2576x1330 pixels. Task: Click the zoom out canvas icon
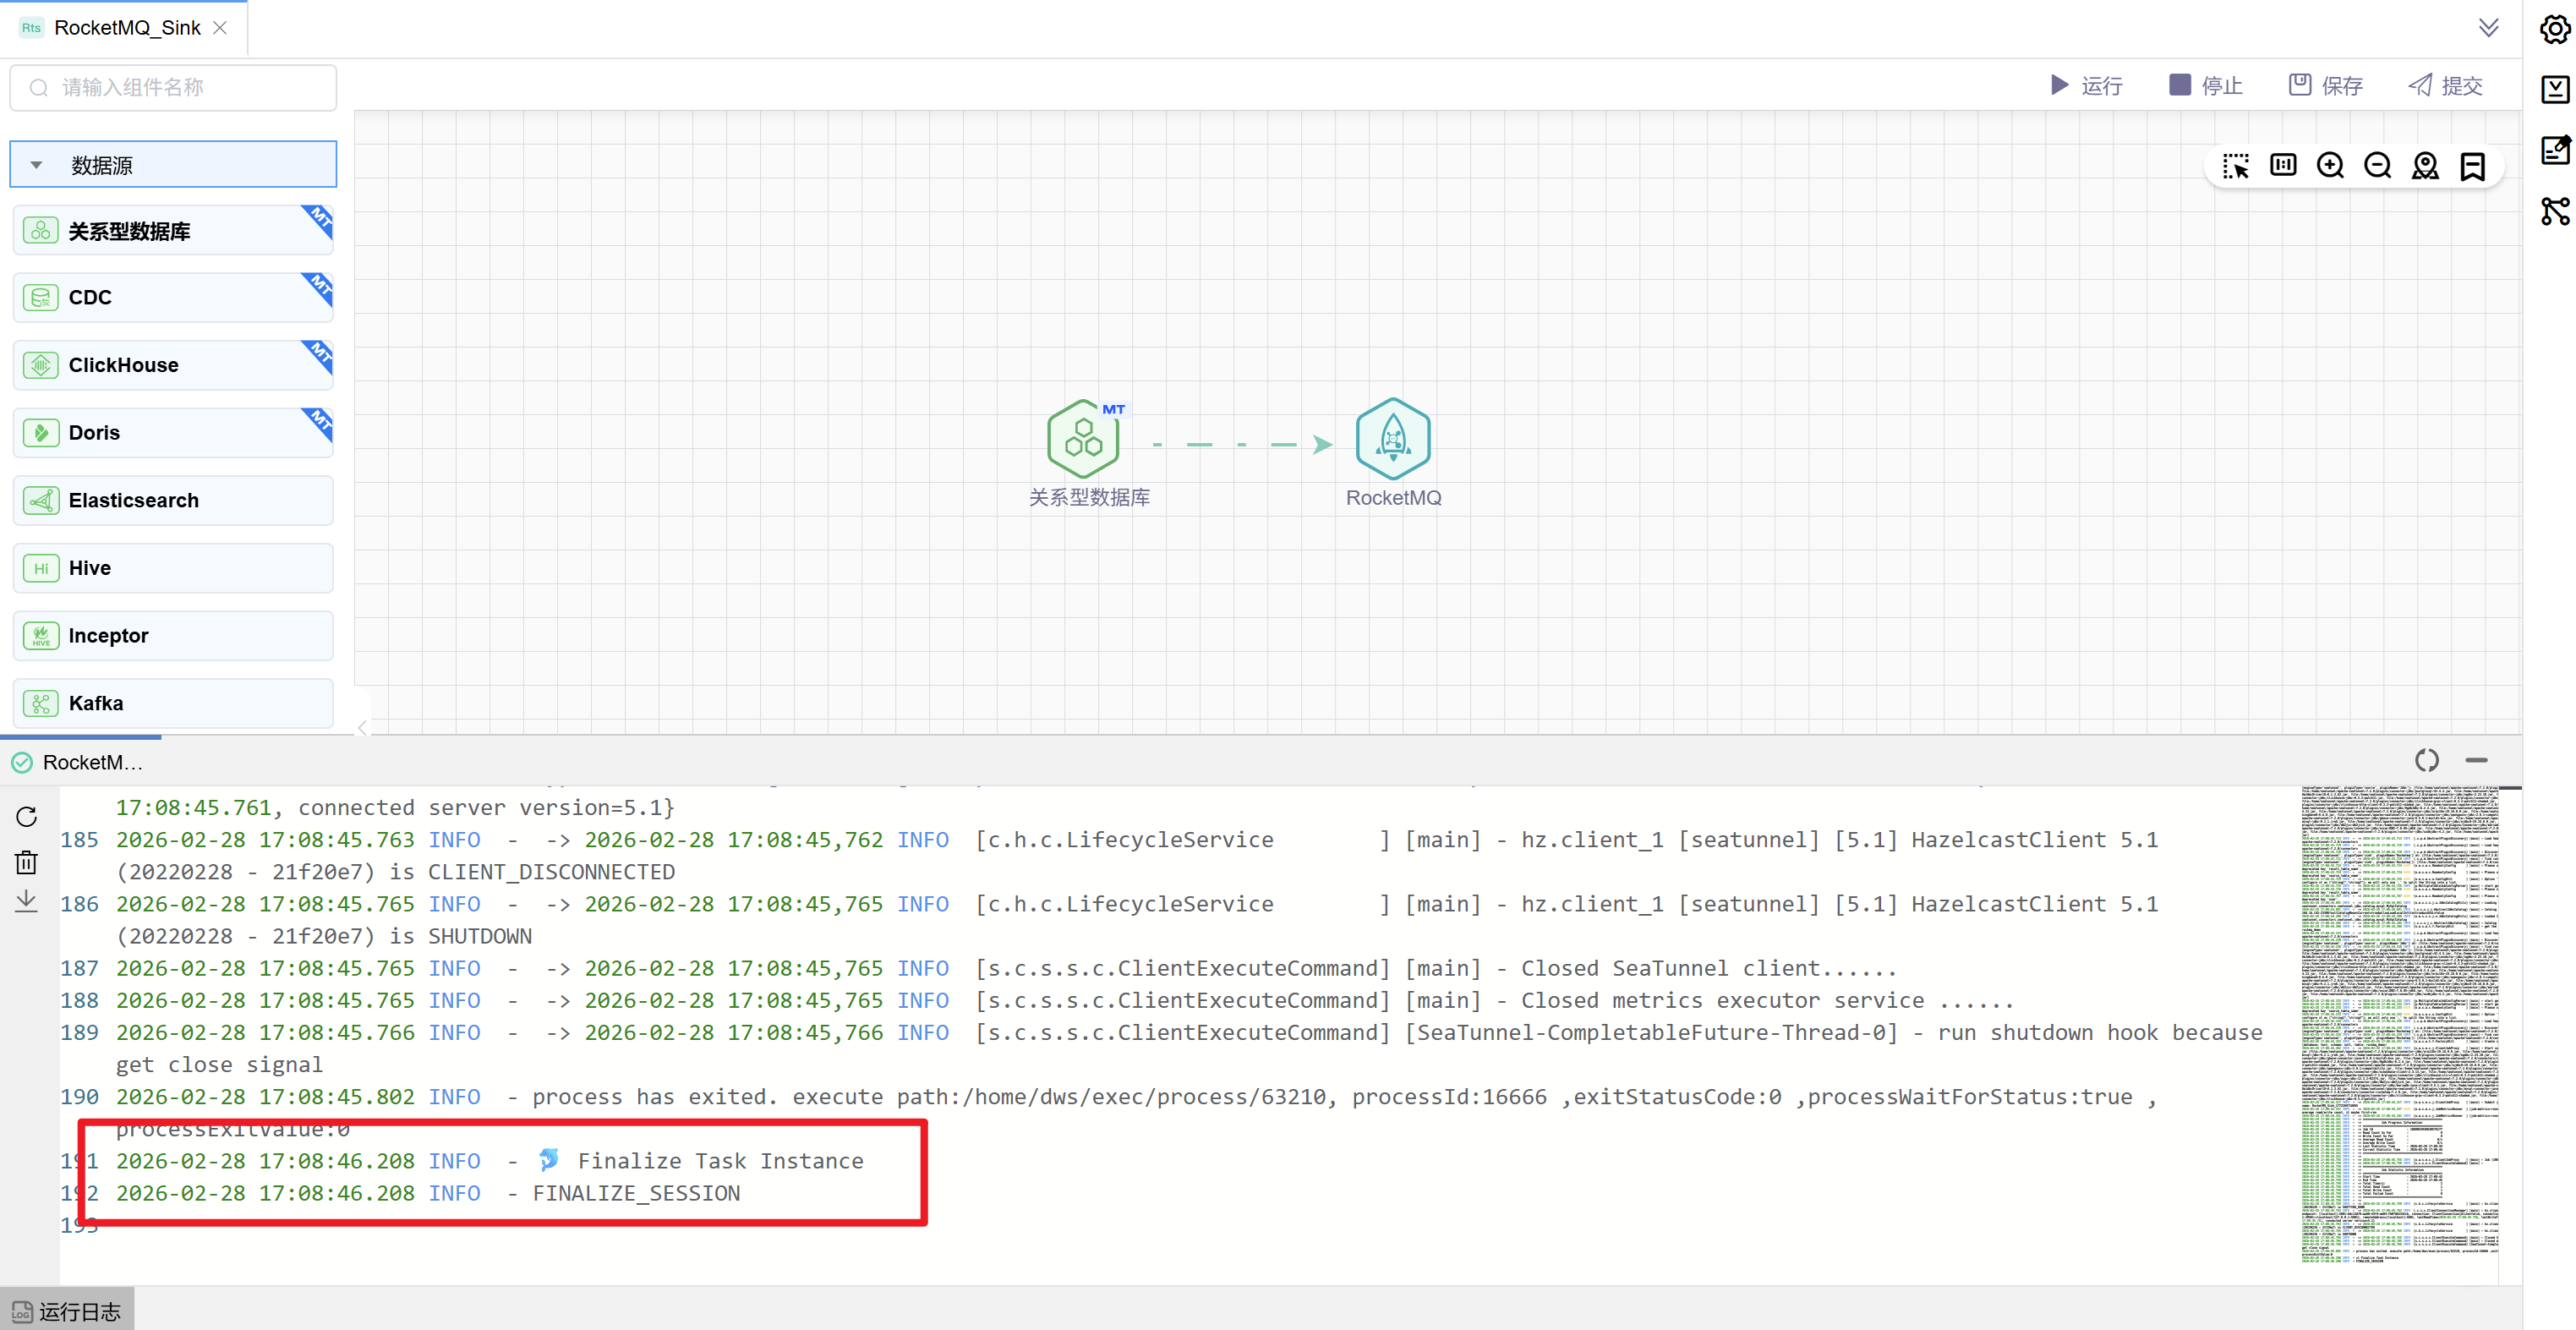(2377, 166)
